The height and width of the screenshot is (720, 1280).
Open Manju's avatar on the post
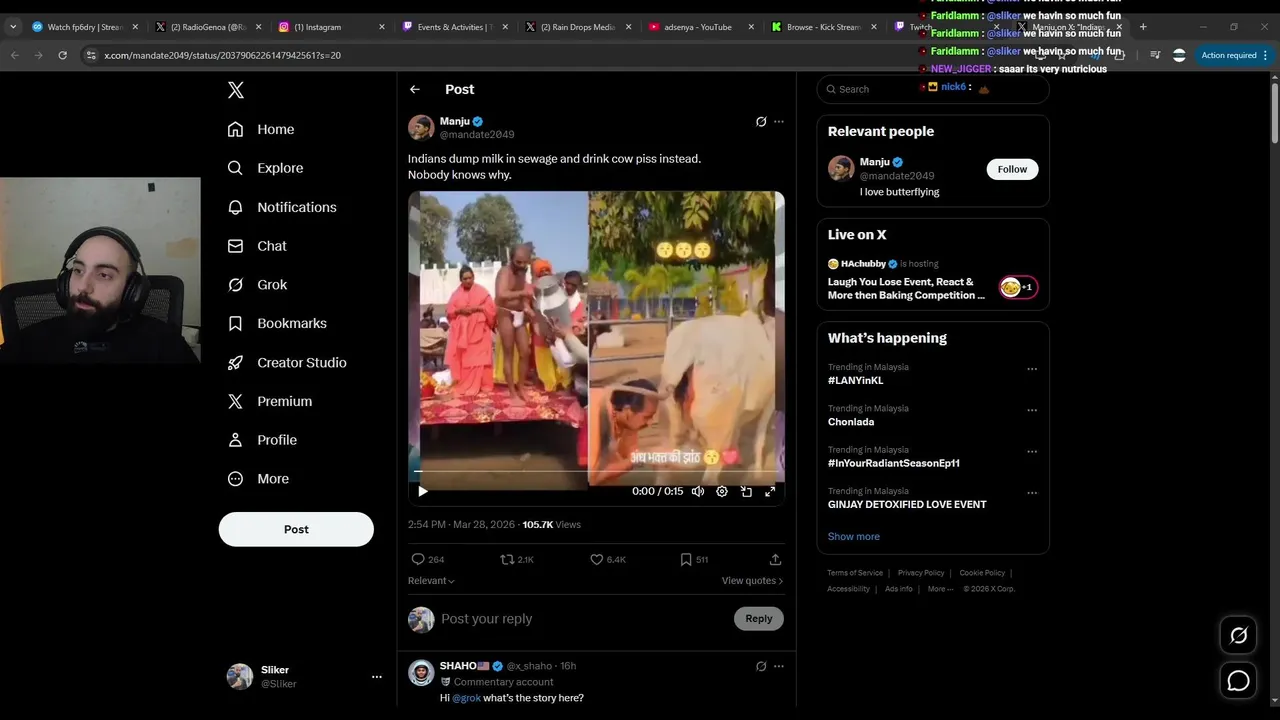coord(421,128)
